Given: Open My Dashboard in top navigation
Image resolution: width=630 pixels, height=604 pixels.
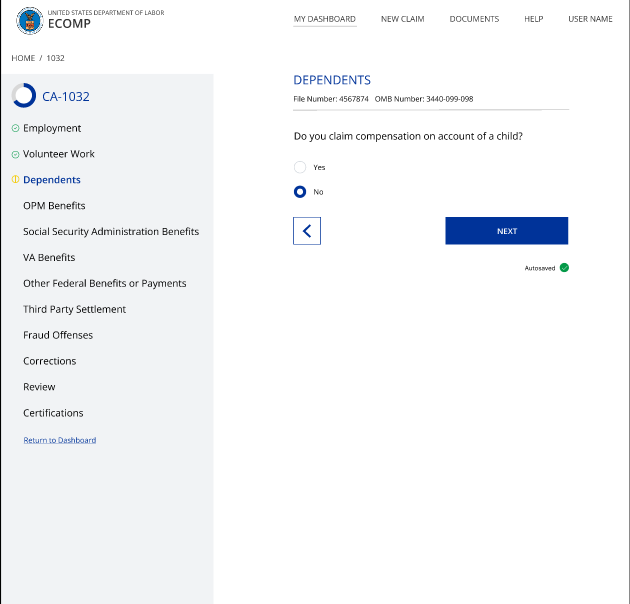Looking at the screenshot, I should [x=325, y=19].
